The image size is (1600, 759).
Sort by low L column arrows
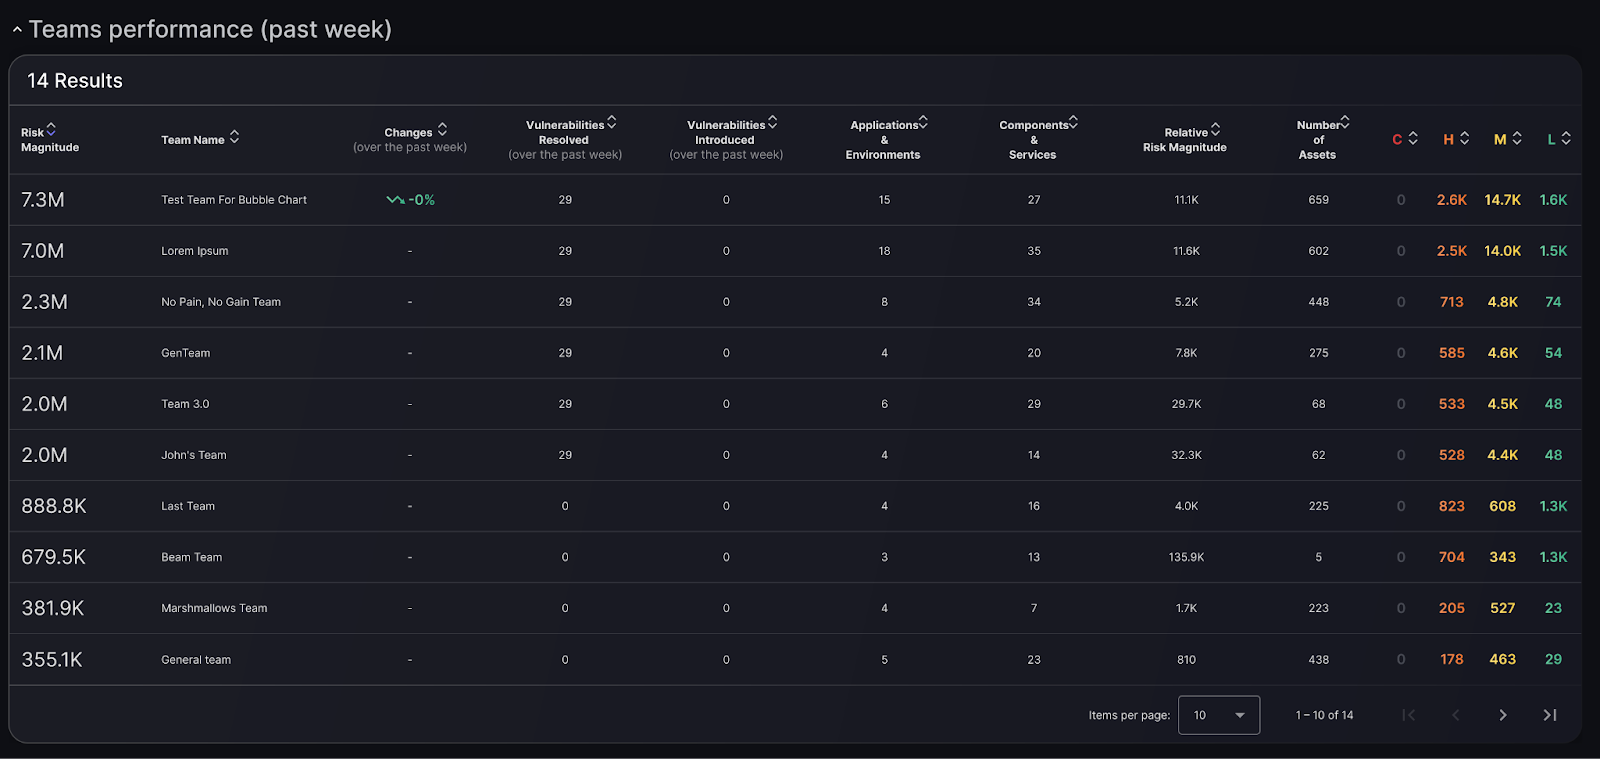click(x=1566, y=138)
